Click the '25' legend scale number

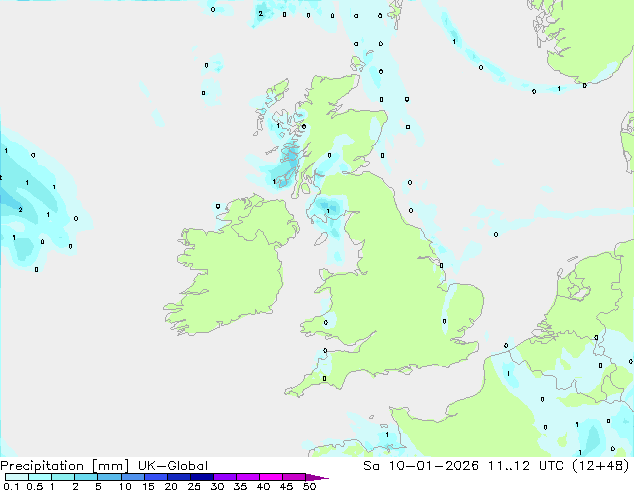tap(194, 486)
